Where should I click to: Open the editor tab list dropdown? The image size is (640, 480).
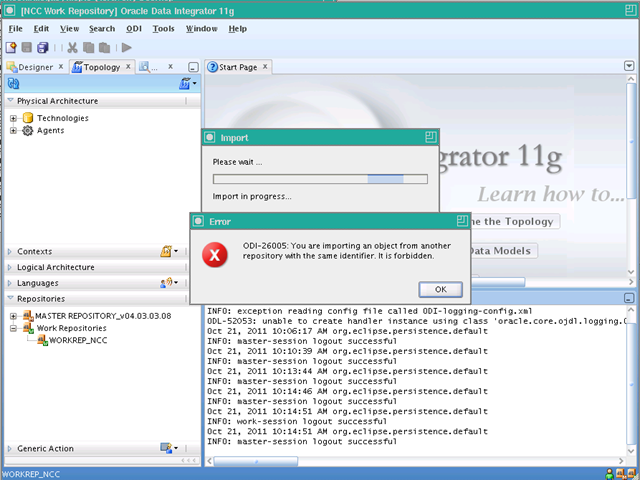point(629,66)
